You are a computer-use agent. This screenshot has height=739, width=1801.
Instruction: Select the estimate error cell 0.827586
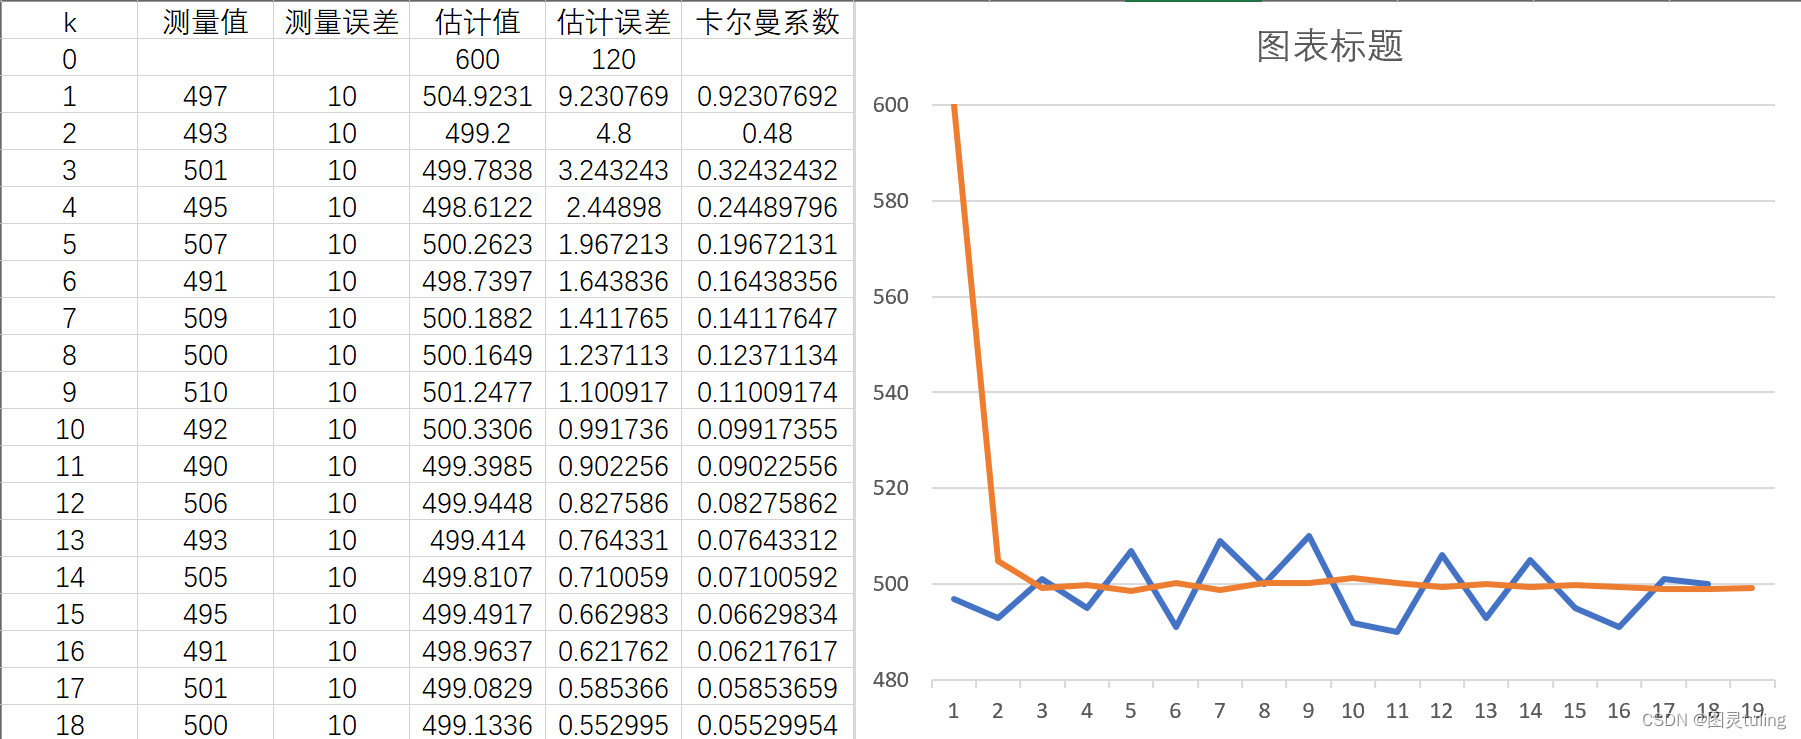613,503
